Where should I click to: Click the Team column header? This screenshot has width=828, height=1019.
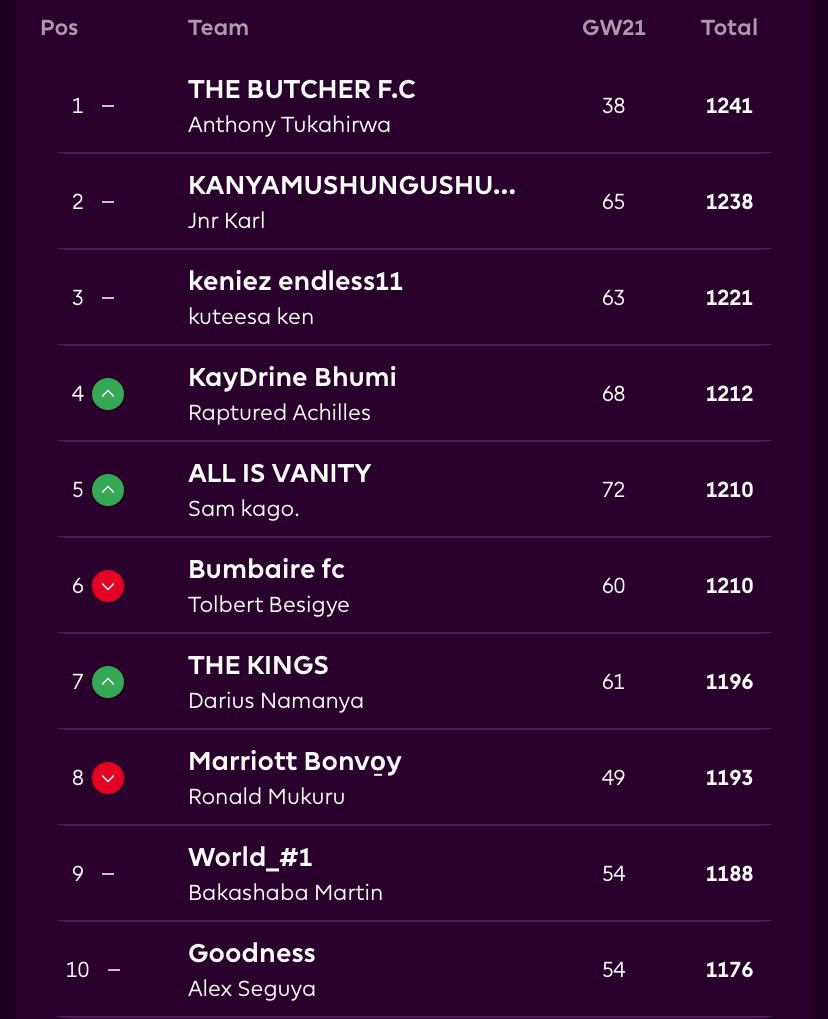click(x=218, y=28)
